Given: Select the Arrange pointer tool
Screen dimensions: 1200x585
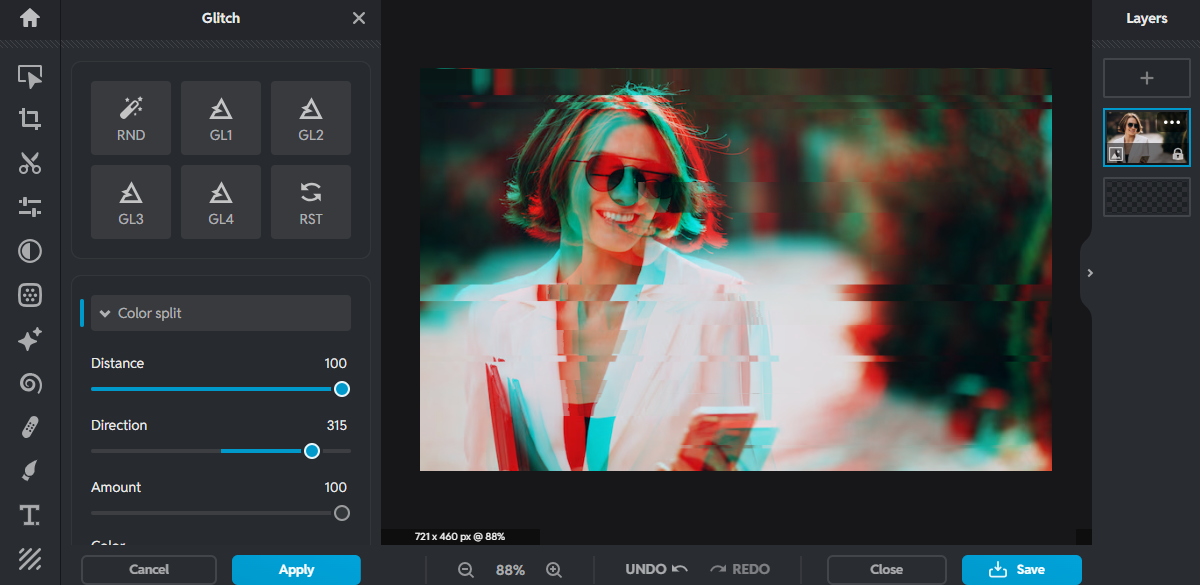Looking at the screenshot, I should [30, 77].
